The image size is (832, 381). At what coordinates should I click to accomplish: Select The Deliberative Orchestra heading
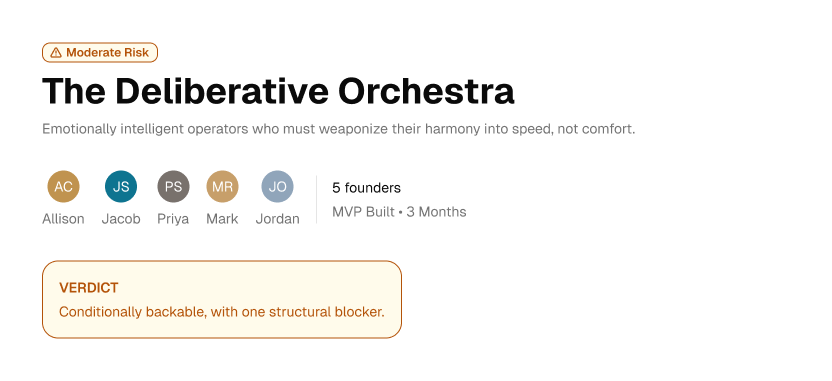pos(278,91)
